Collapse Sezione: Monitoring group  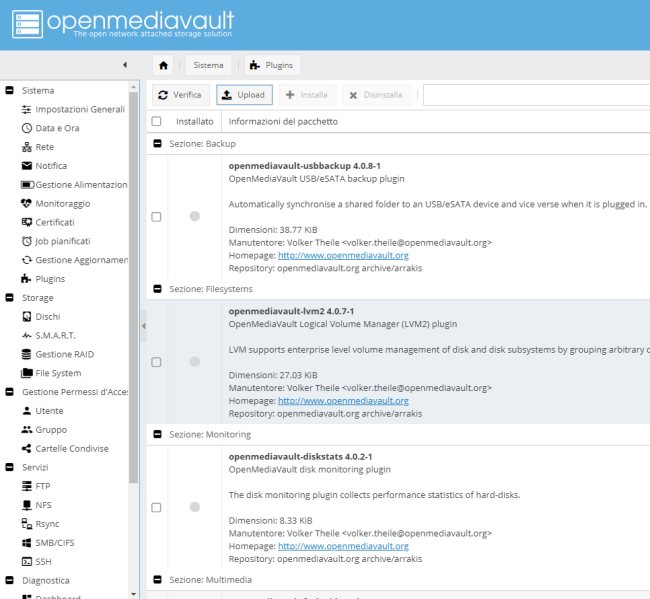pos(158,434)
